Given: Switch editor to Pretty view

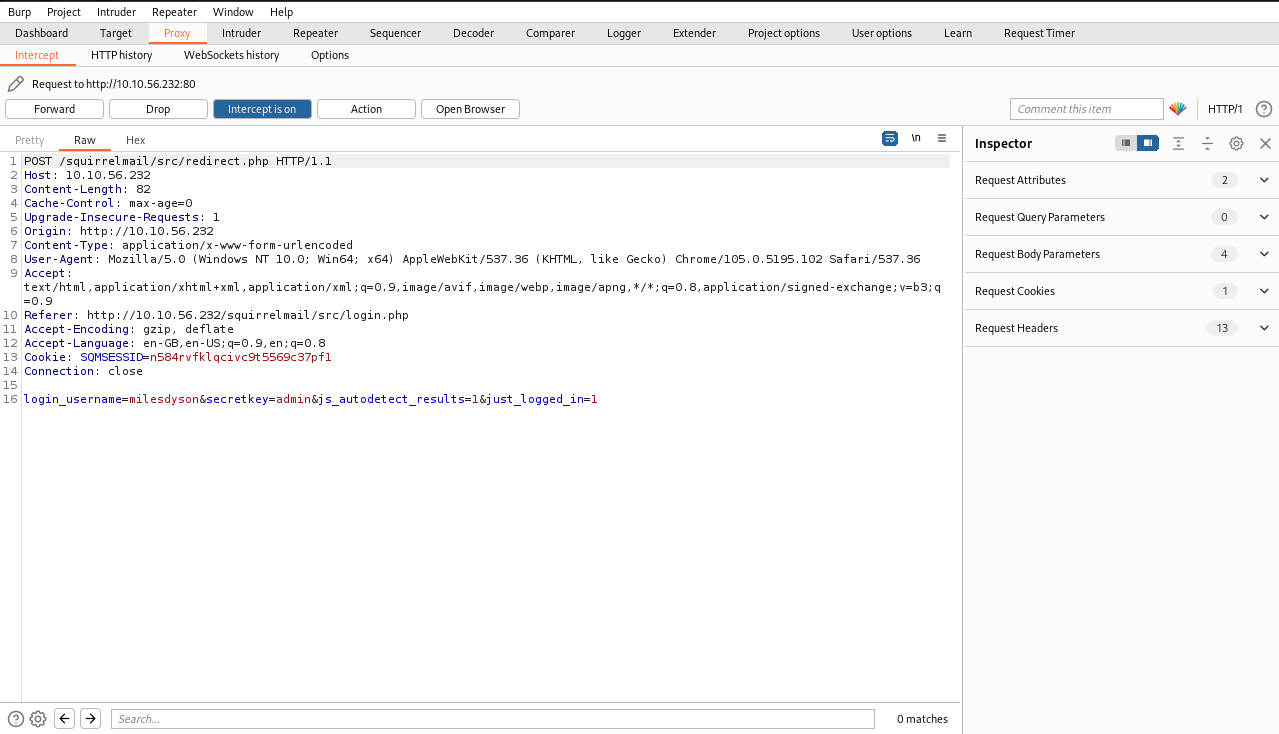Looking at the screenshot, I should click(x=30, y=140).
